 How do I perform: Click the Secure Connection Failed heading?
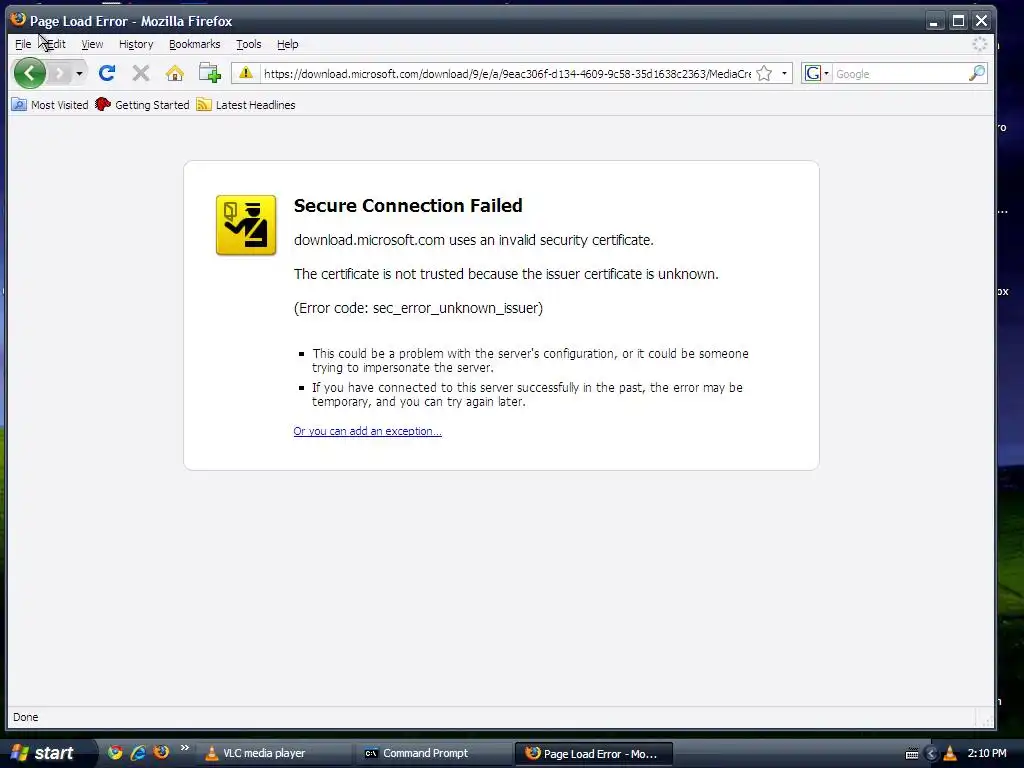[x=408, y=206]
